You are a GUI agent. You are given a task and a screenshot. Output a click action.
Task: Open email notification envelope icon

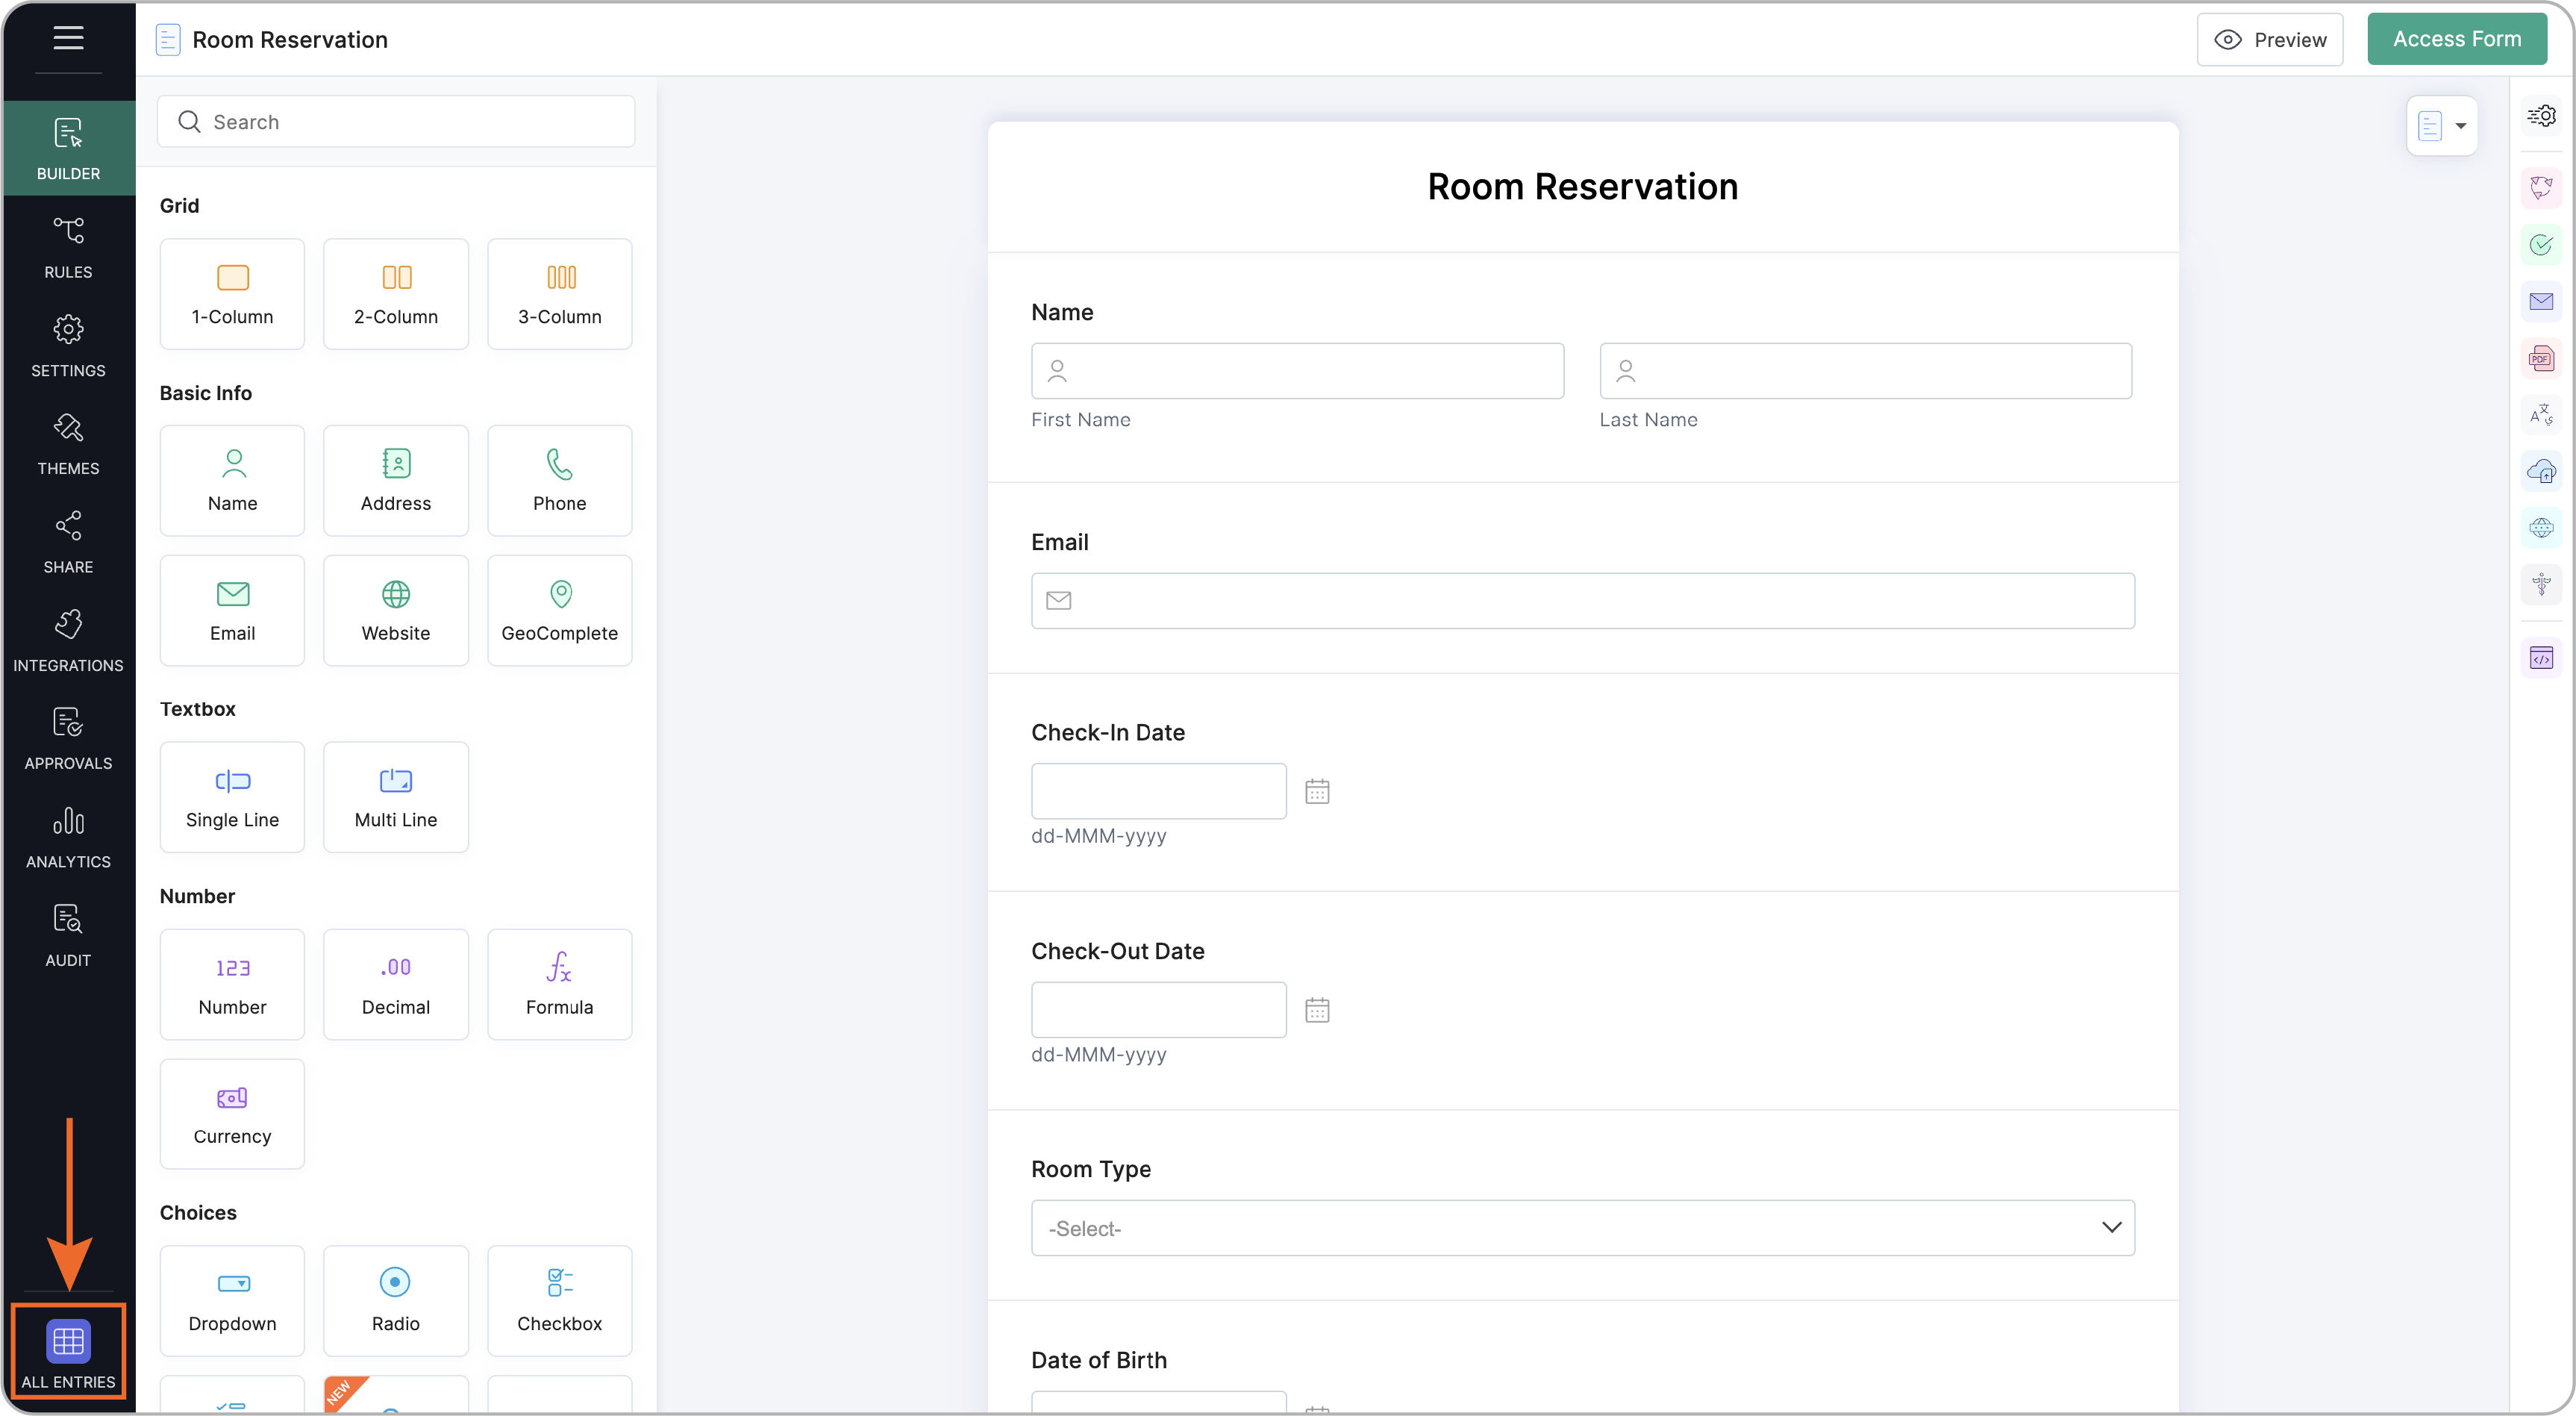tap(2541, 301)
